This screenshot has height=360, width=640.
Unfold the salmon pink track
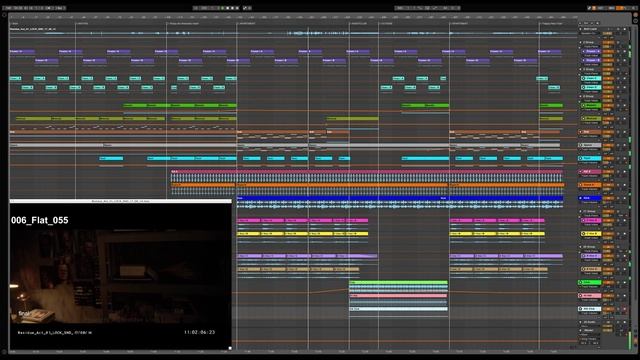pyautogui.click(x=581, y=296)
